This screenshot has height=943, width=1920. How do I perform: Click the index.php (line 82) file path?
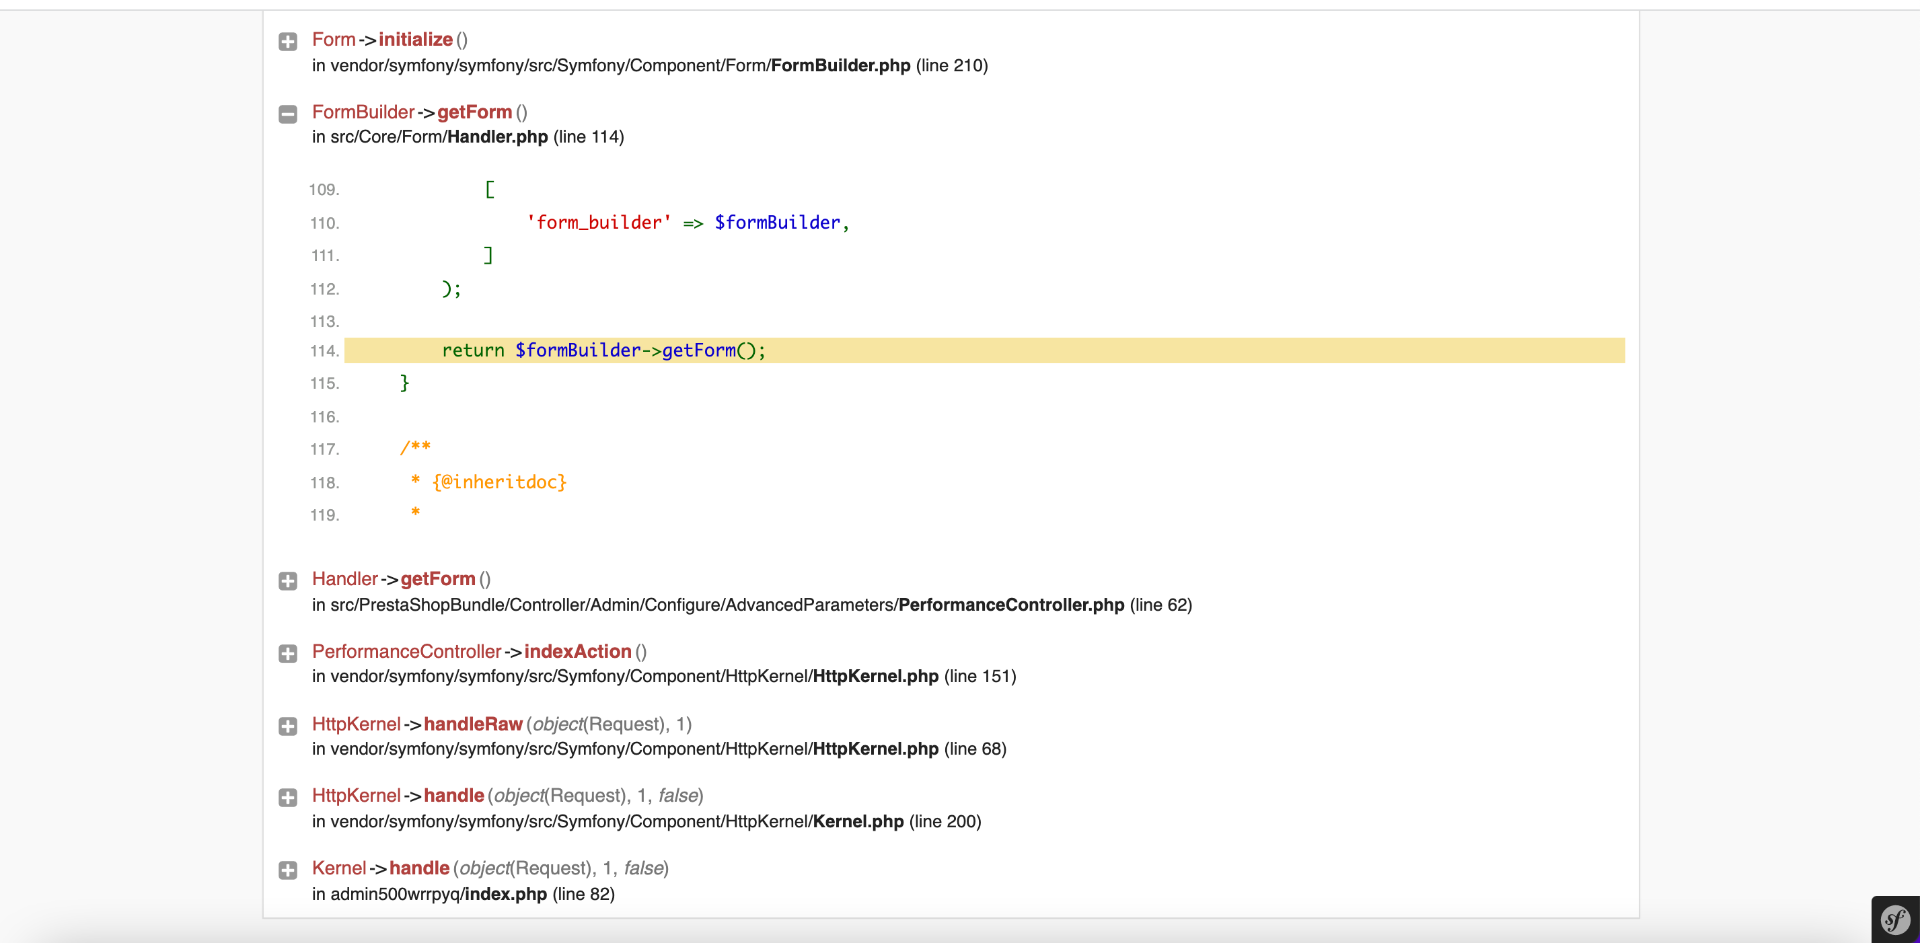(463, 894)
